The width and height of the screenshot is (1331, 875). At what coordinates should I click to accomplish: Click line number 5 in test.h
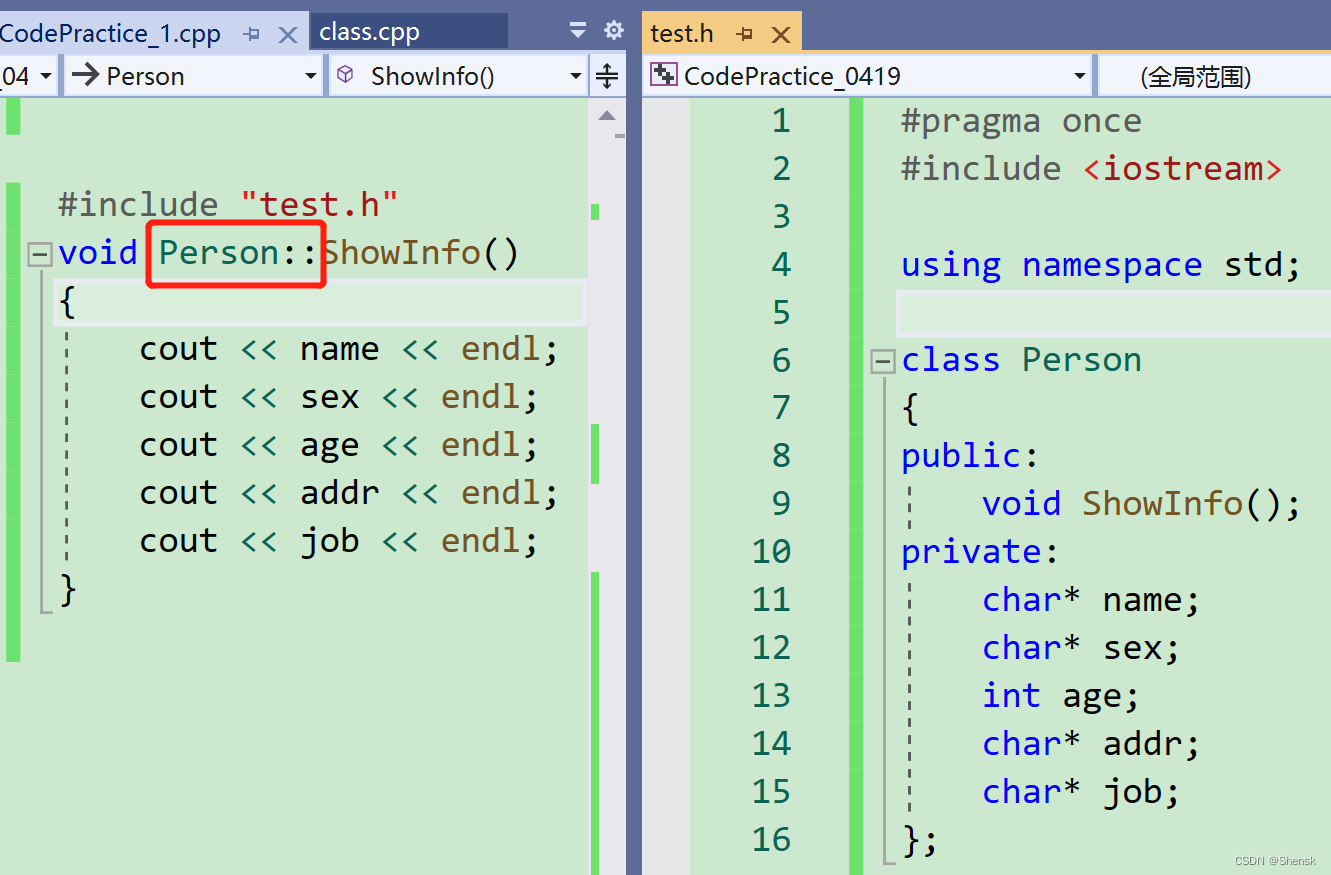click(x=781, y=313)
